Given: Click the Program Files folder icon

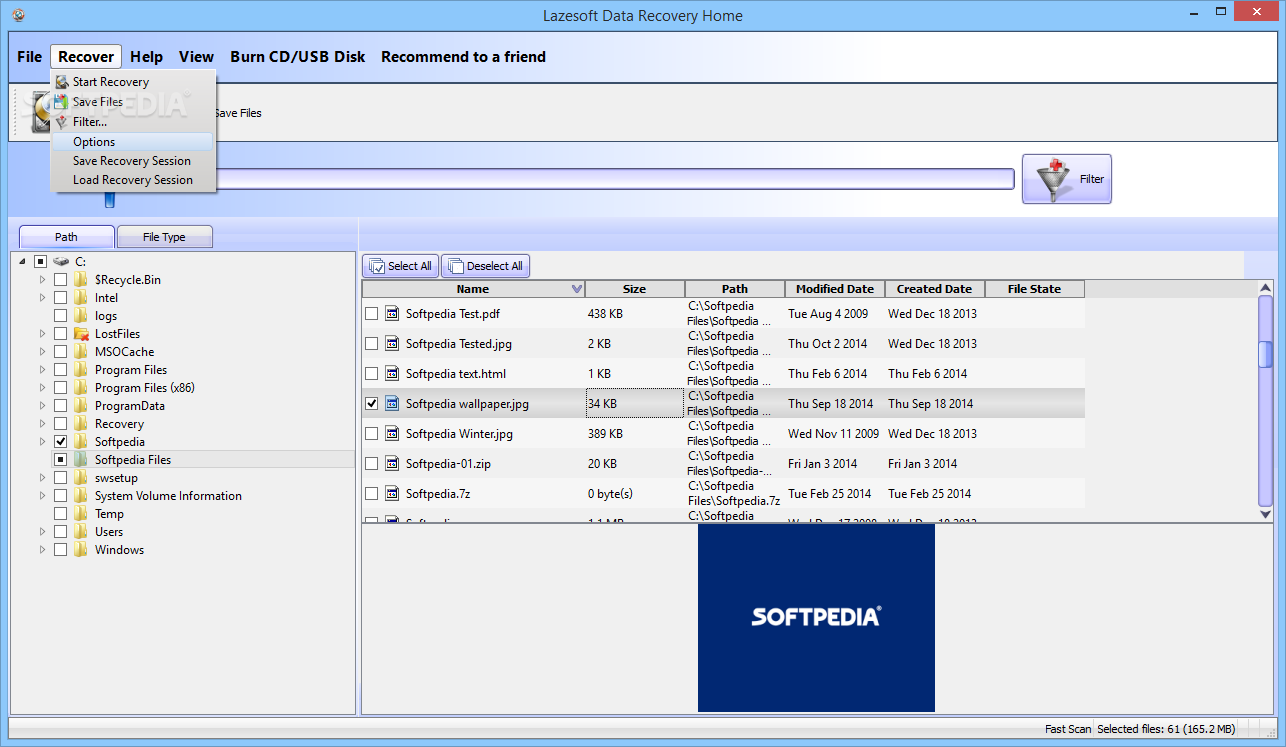Looking at the screenshot, I should 81,370.
